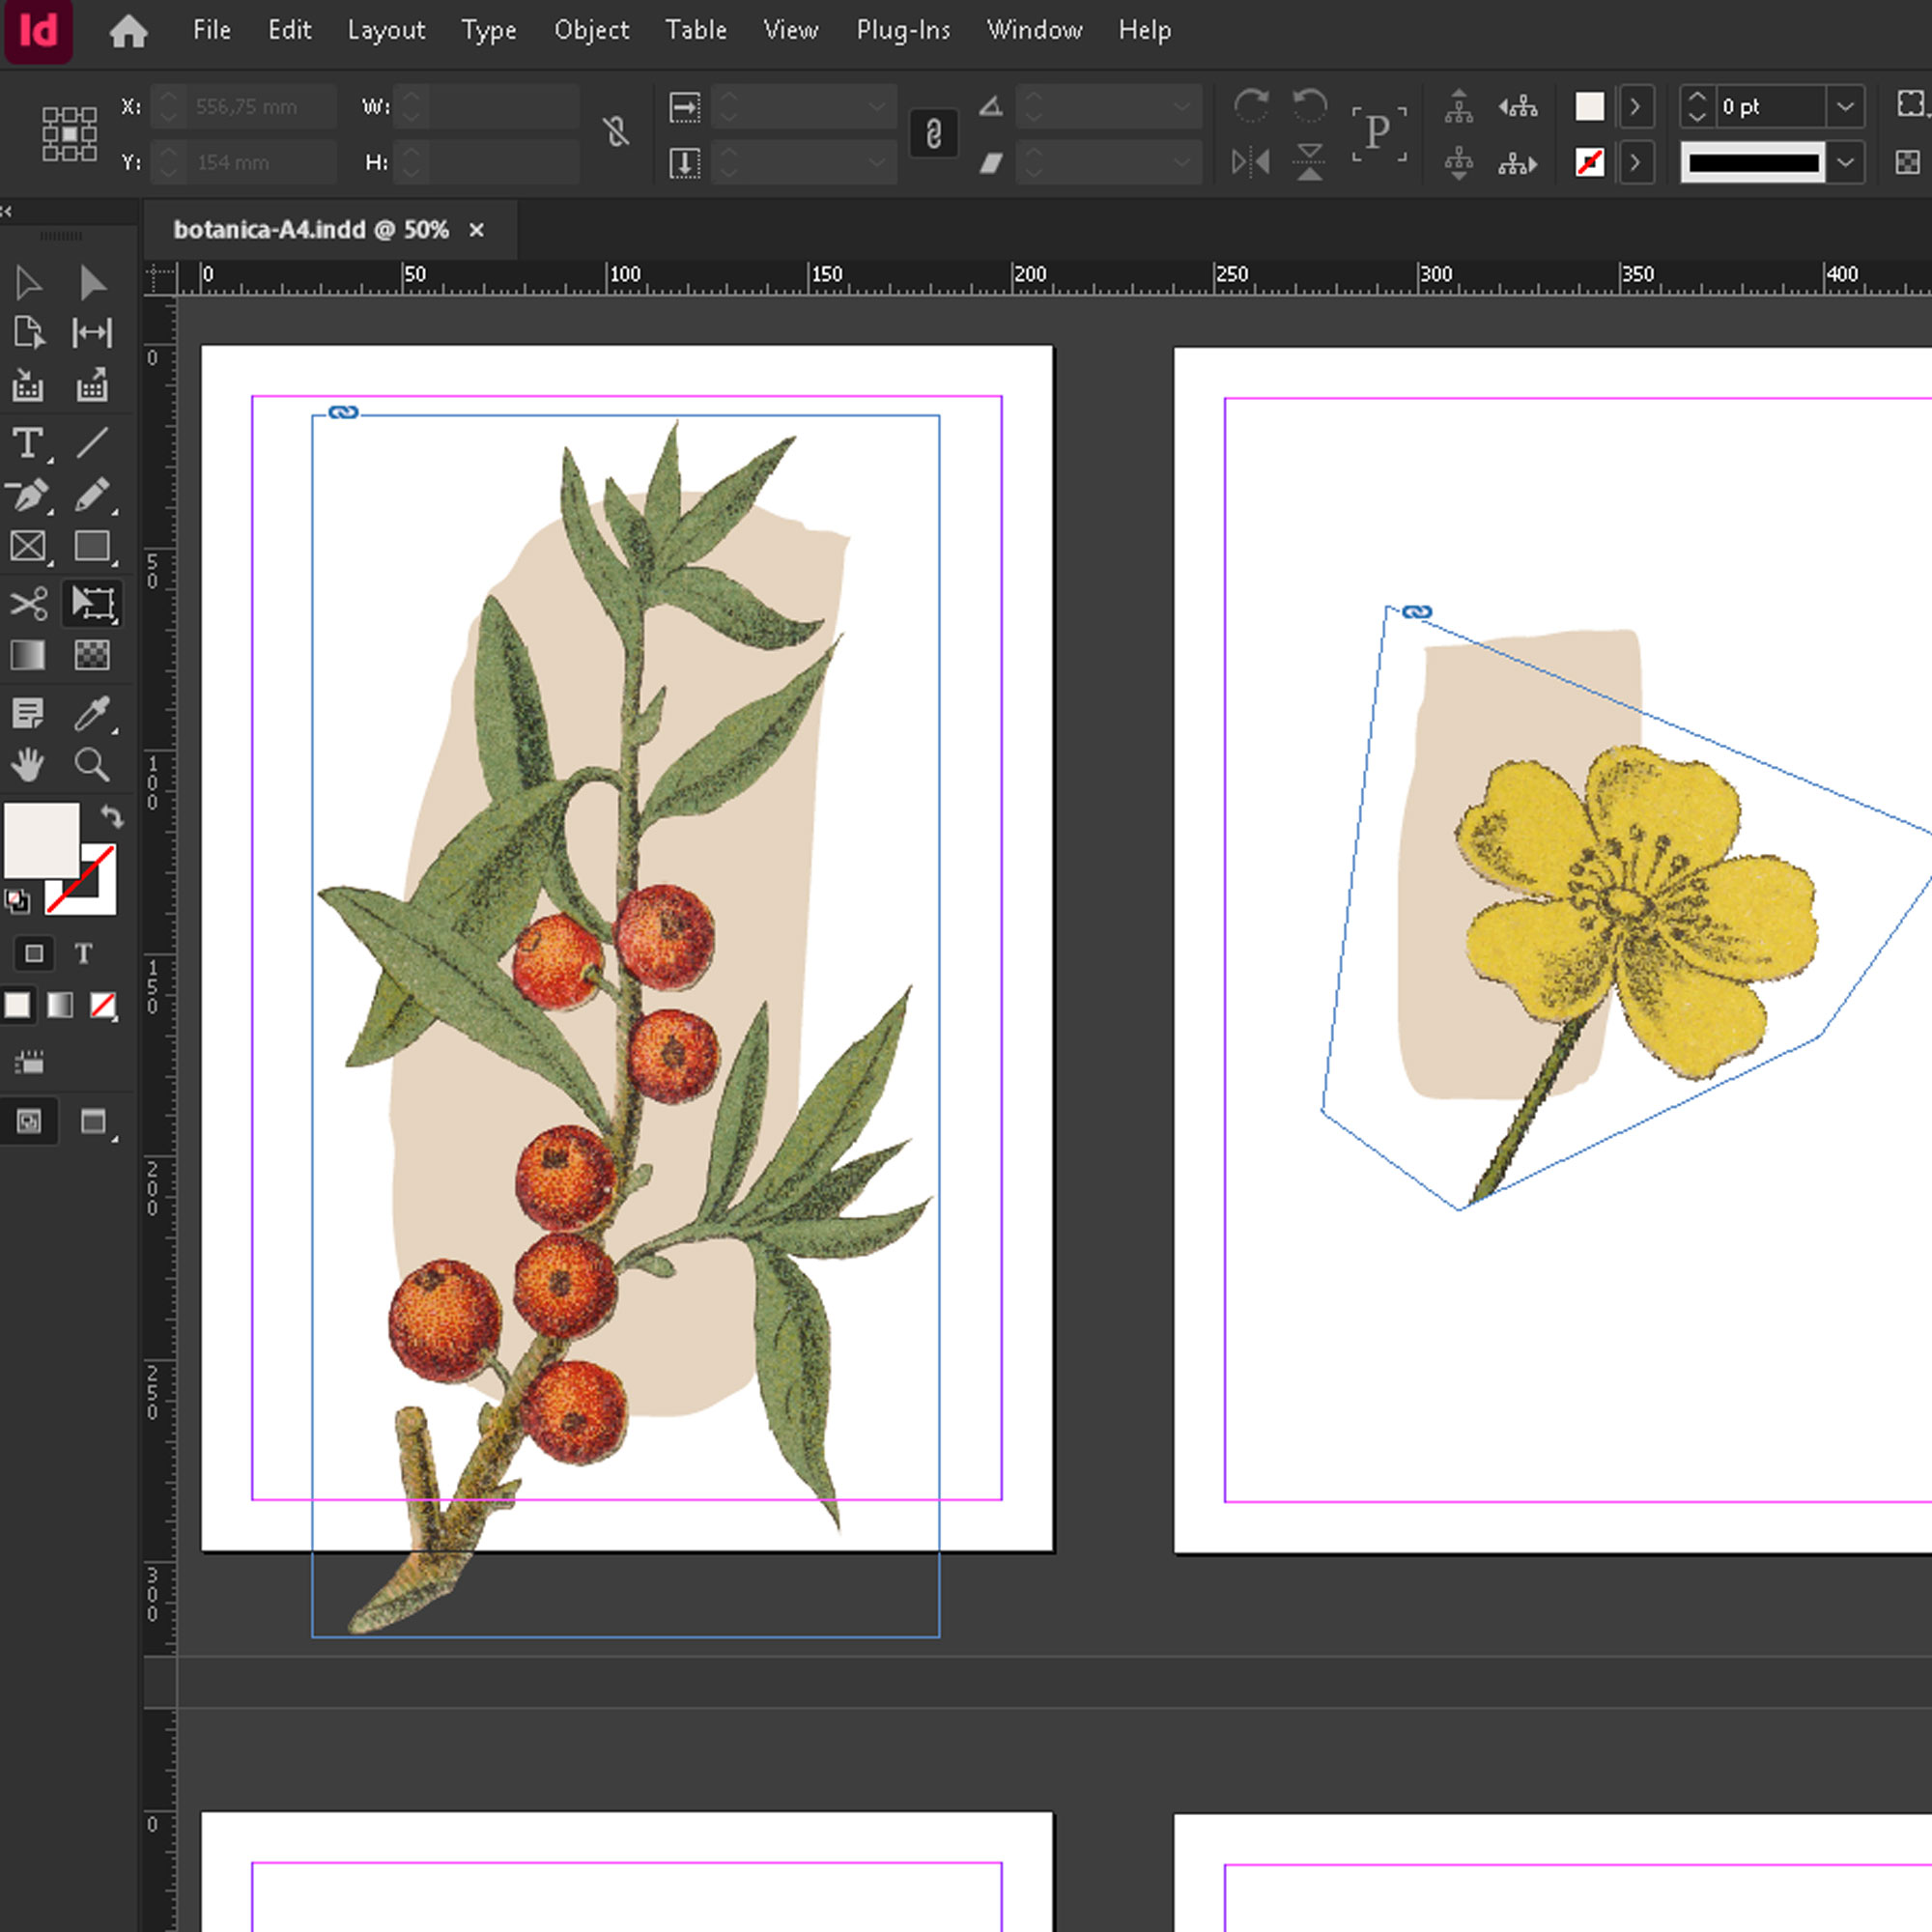Open stroke weight dropdown
1932x1932 pixels.
click(x=1845, y=106)
